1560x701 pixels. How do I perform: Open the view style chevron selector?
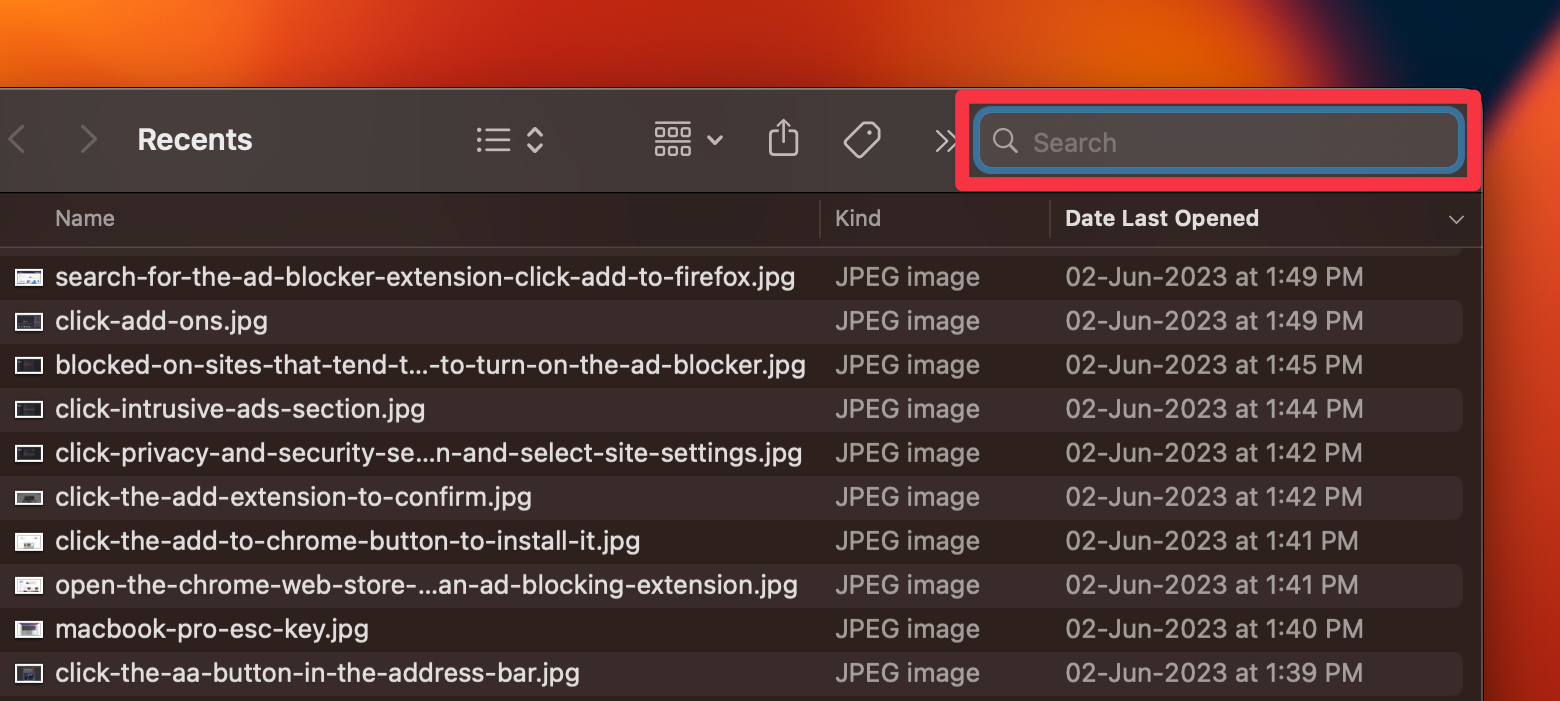click(534, 140)
